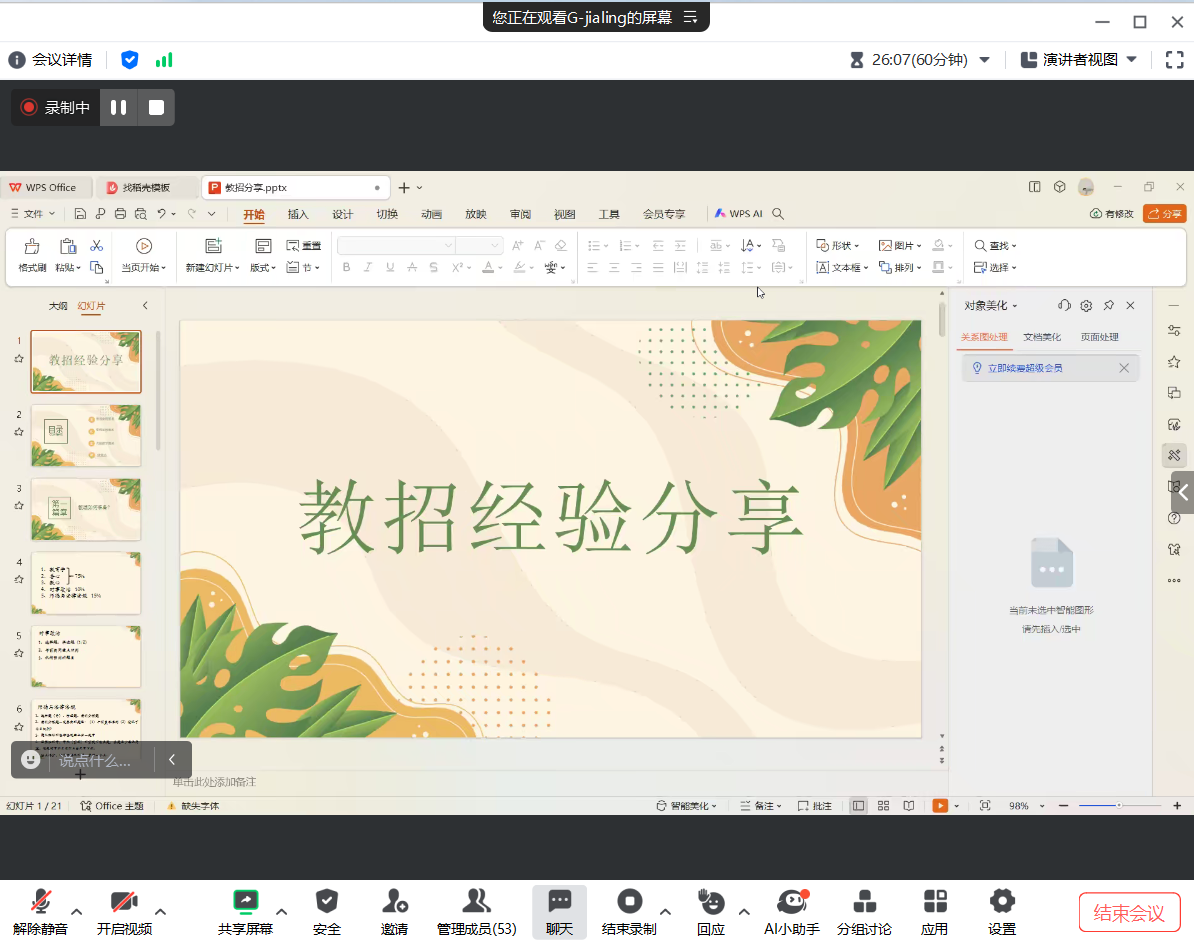The height and width of the screenshot is (943, 1194).
Task: Open the 文档美化 panel tab
Action: pos(1042,337)
